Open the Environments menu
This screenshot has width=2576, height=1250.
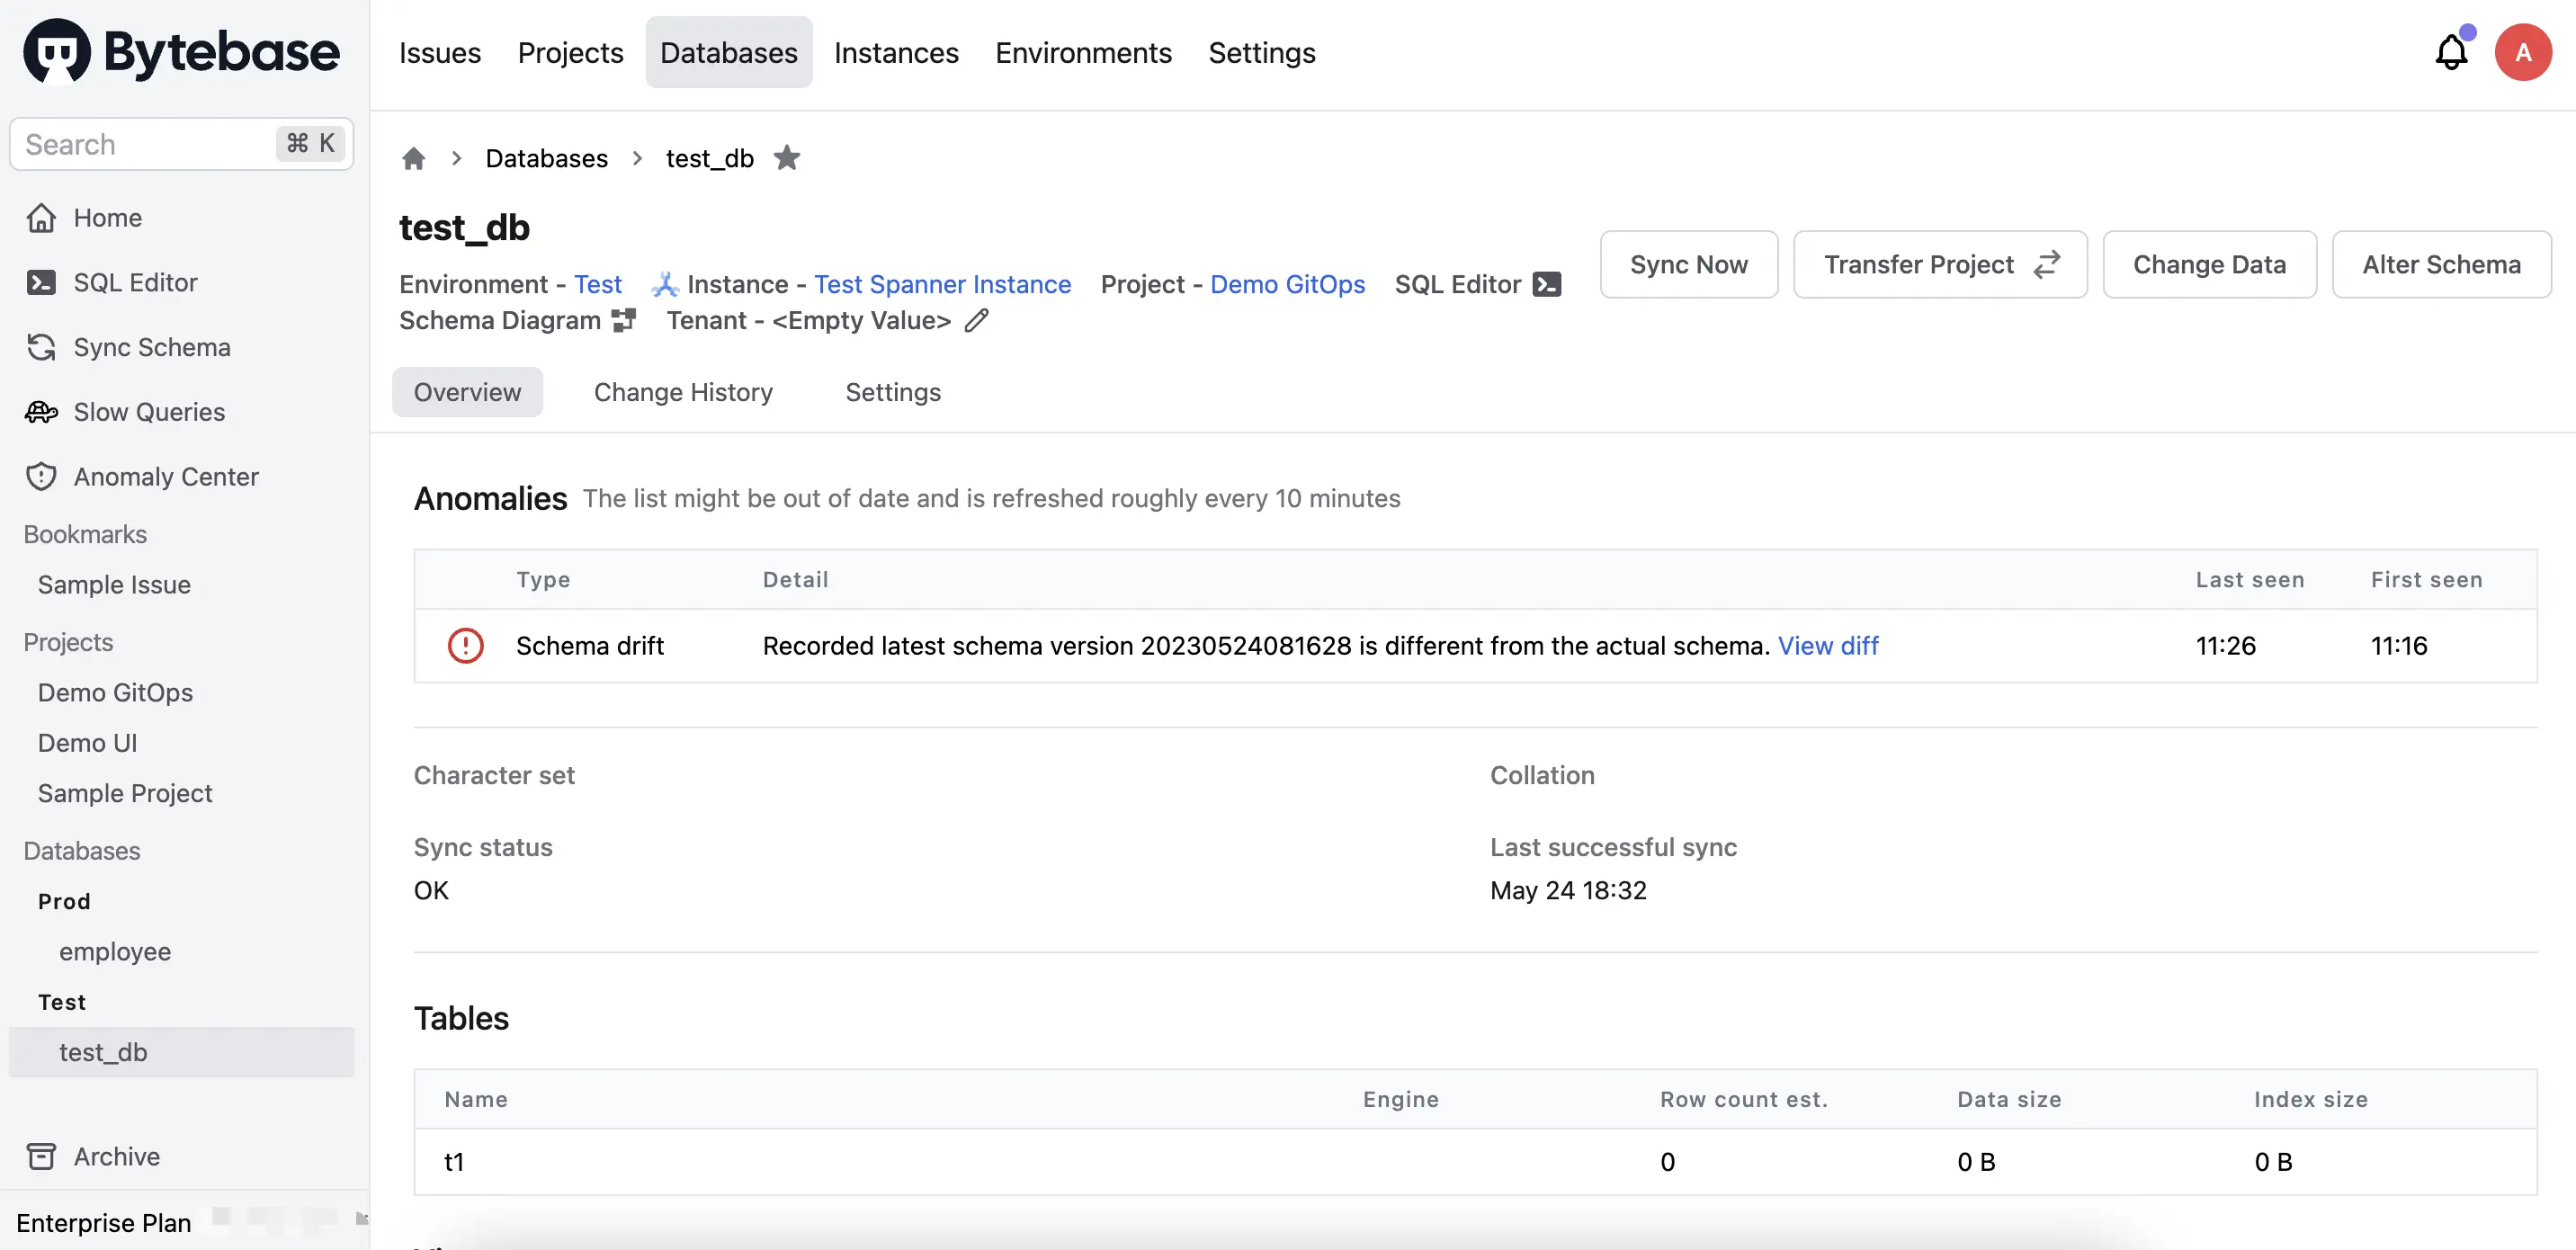[1083, 52]
